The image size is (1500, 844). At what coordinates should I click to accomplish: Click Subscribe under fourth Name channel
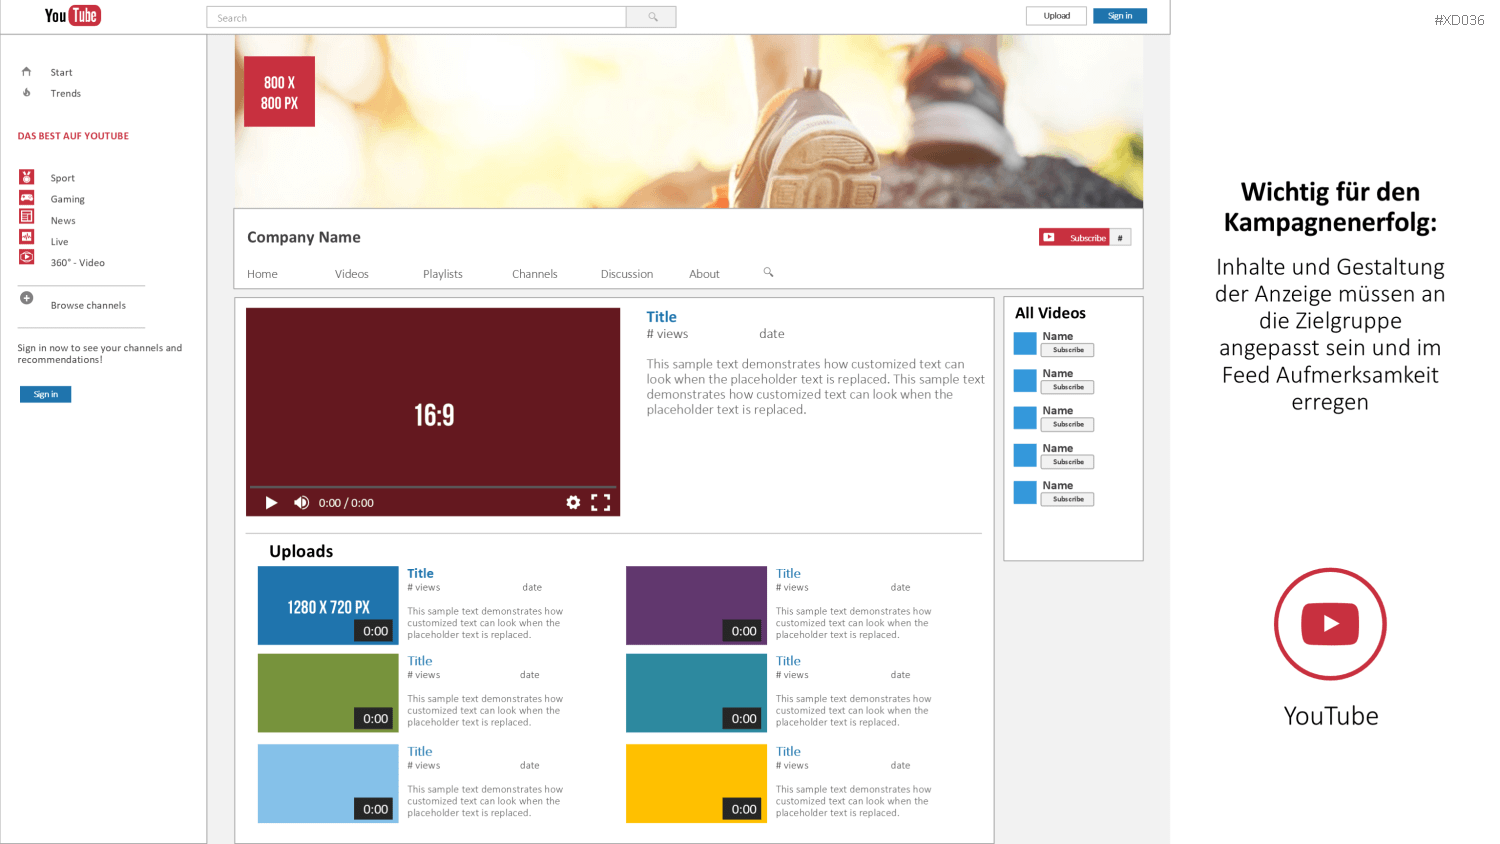click(1068, 462)
